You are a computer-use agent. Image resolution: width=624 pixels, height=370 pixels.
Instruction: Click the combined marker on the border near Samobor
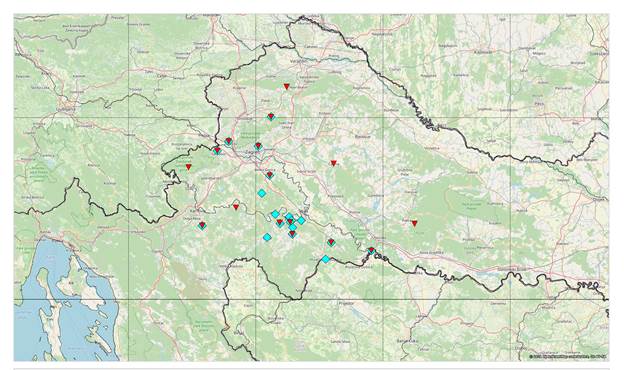click(x=217, y=150)
